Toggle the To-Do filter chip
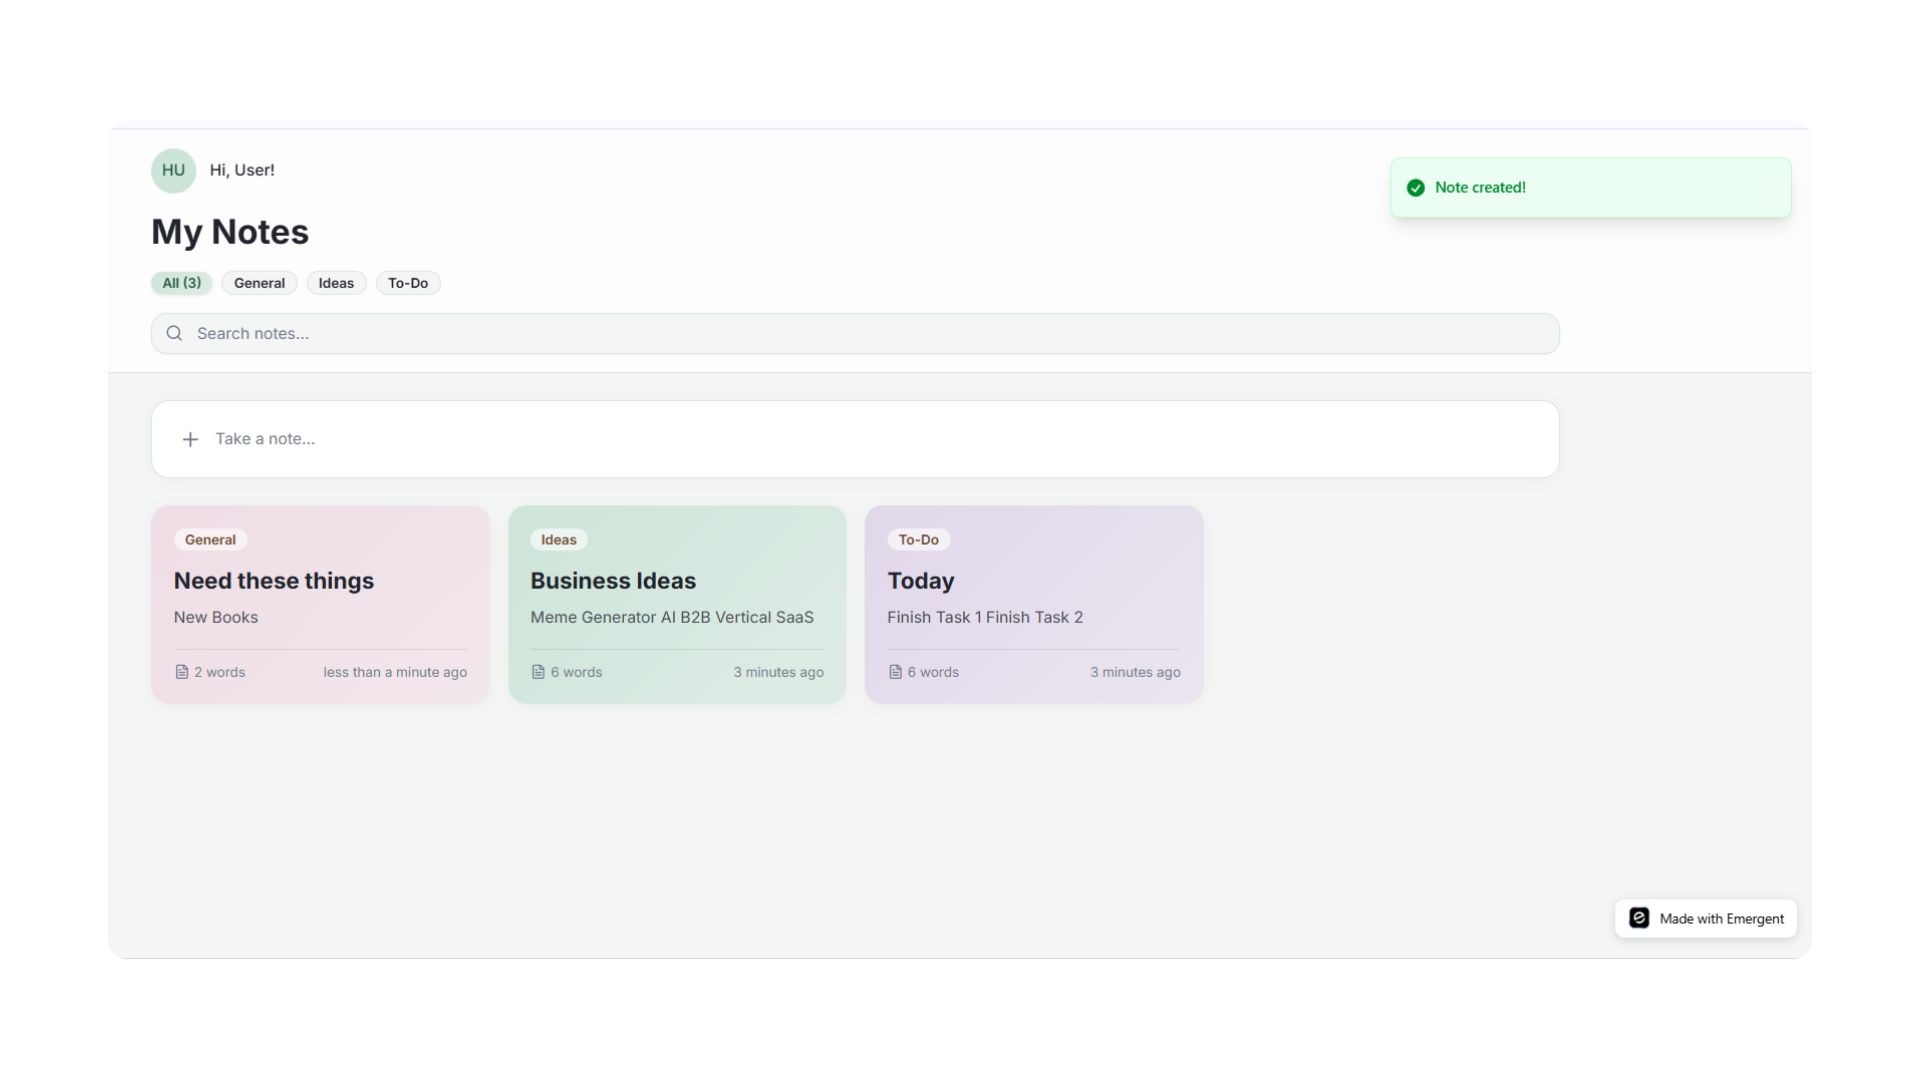 point(408,283)
